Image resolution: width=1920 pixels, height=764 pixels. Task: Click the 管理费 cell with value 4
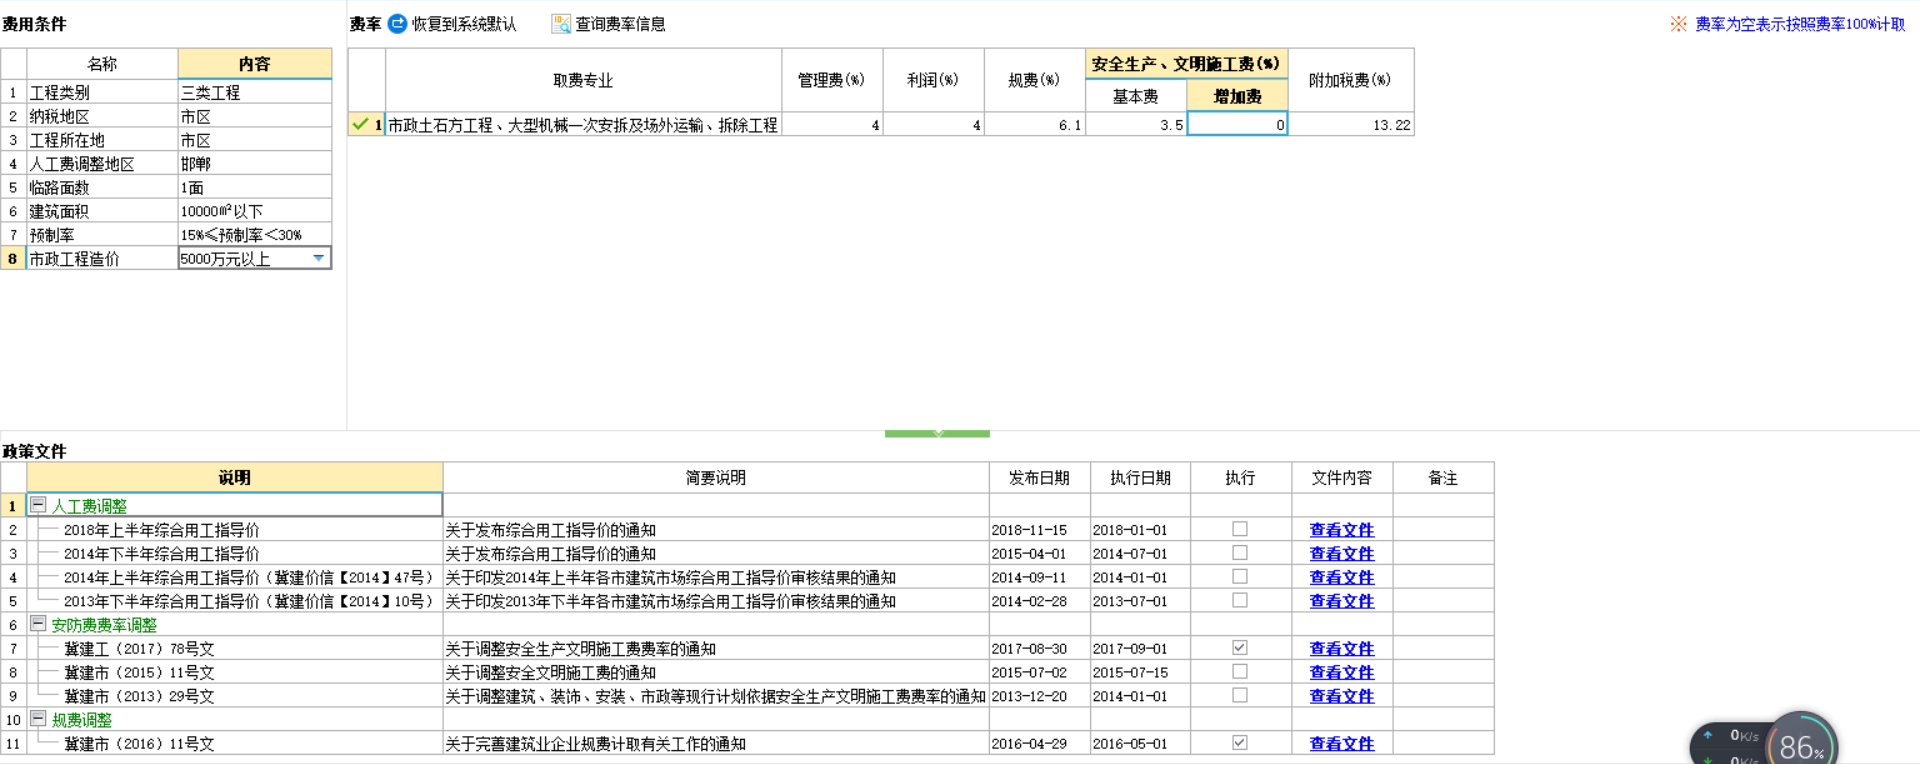[832, 124]
